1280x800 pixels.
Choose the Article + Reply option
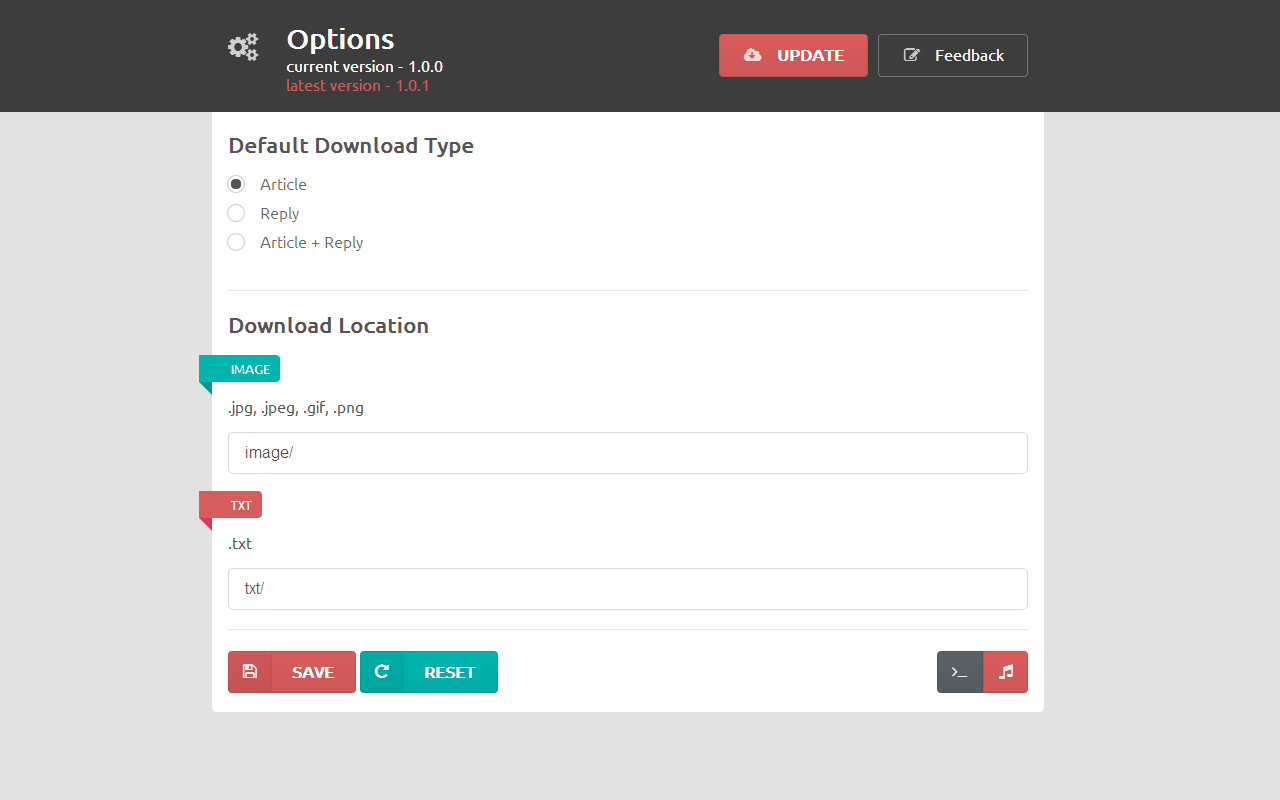coord(236,242)
